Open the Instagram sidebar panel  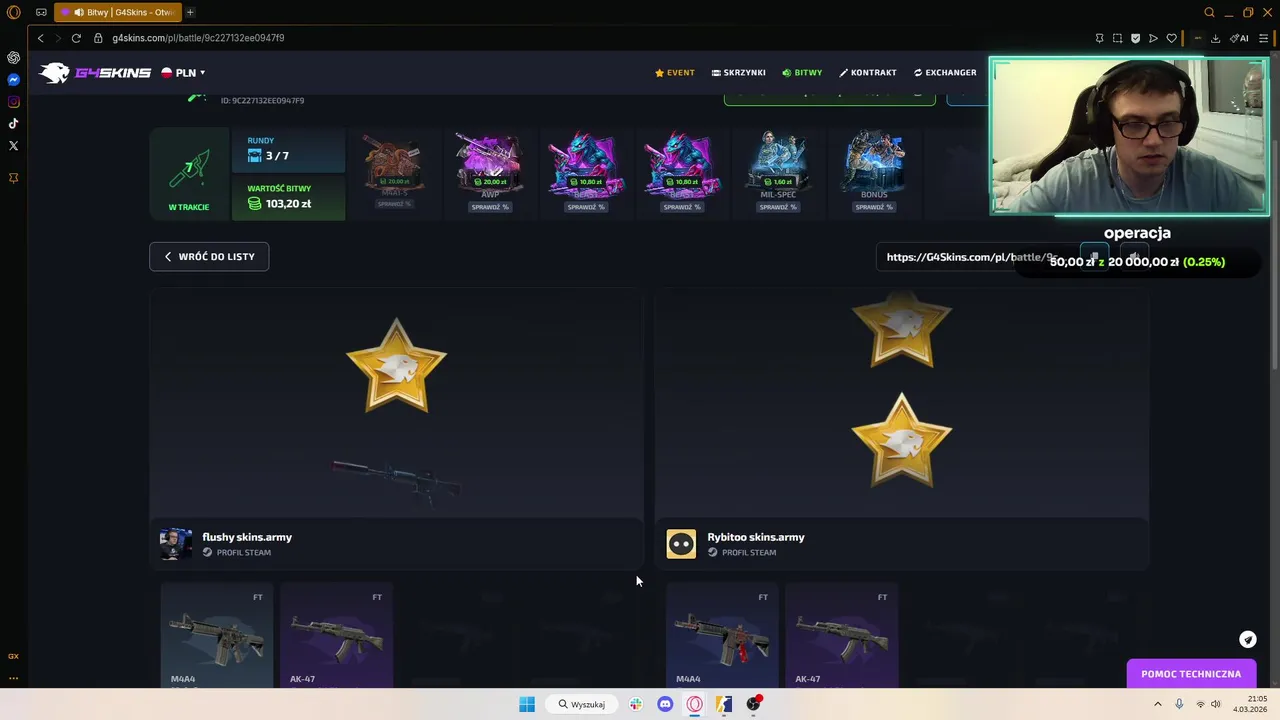[x=13, y=102]
